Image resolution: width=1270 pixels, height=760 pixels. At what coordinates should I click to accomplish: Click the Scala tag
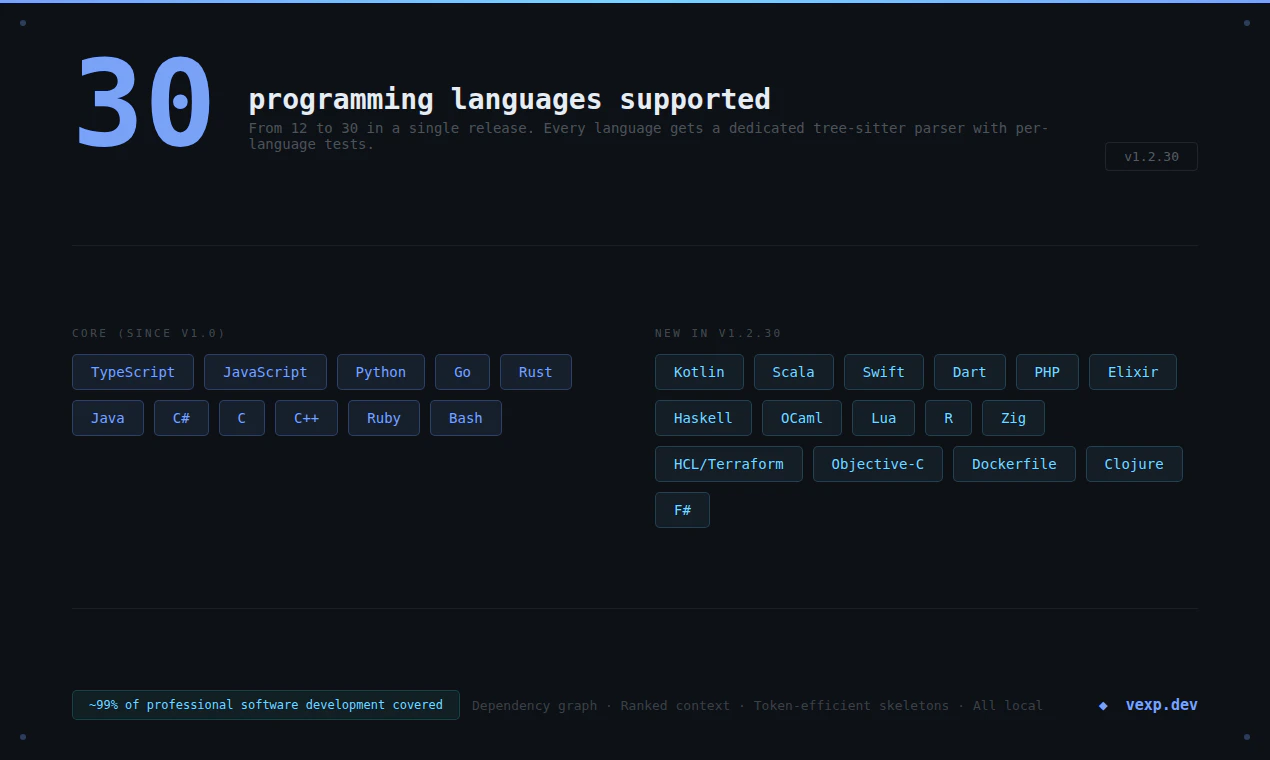tap(794, 372)
